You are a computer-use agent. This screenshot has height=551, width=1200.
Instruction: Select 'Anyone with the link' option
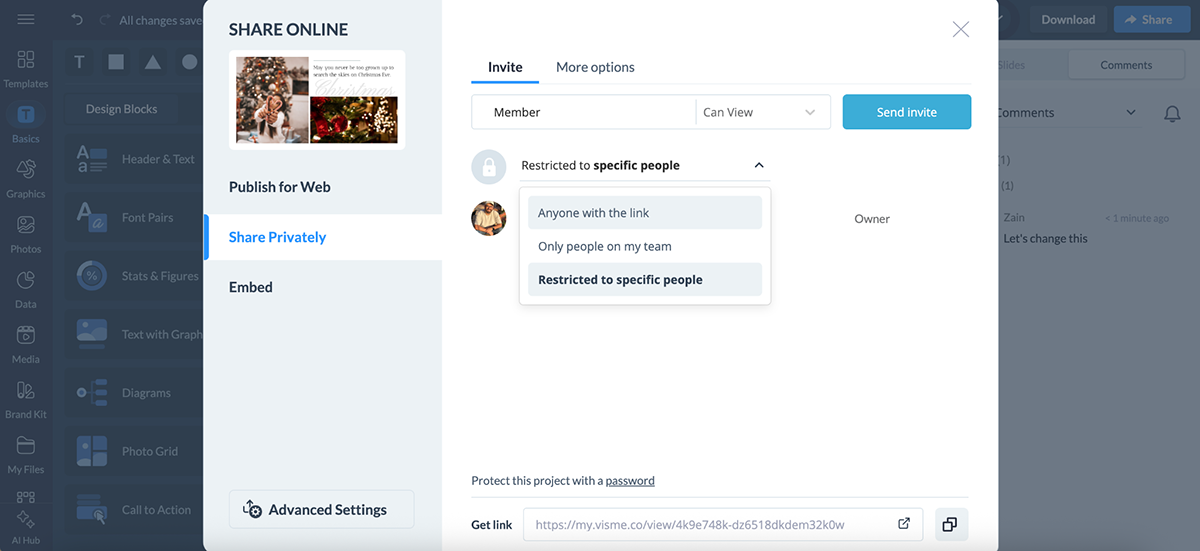[x=644, y=213]
